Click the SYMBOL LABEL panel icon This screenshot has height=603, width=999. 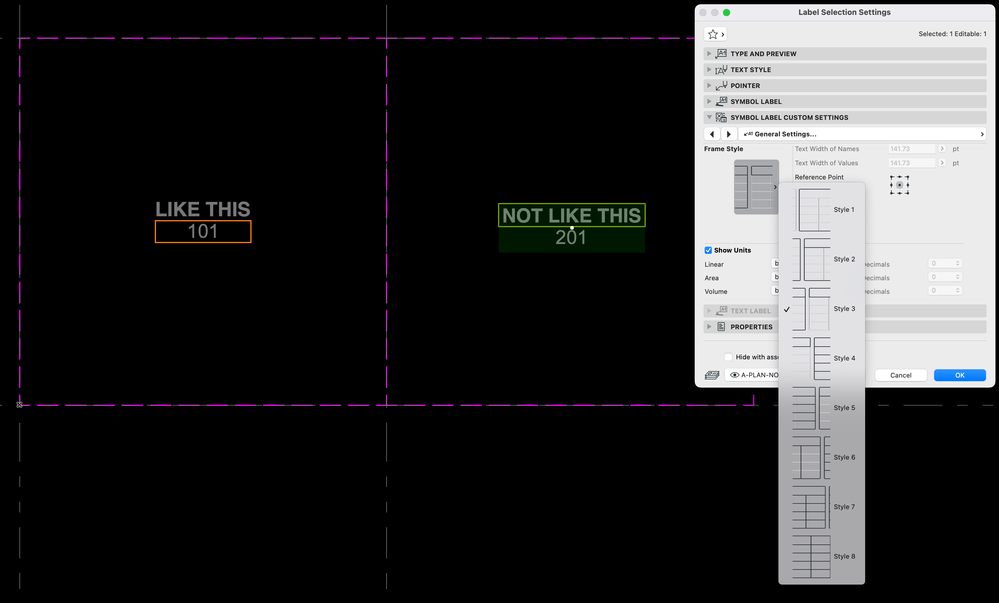[722, 101]
